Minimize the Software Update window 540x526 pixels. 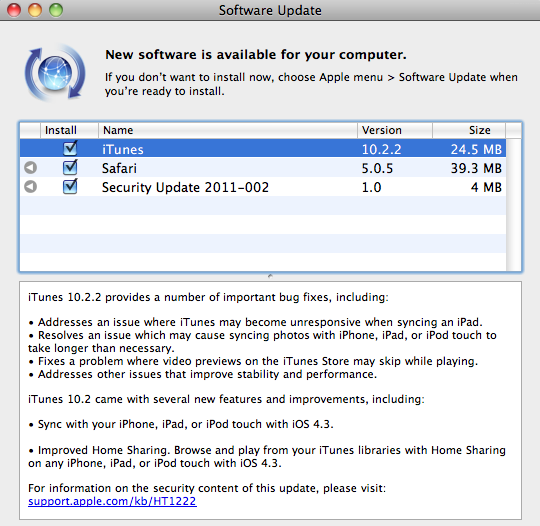click(35, 10)
